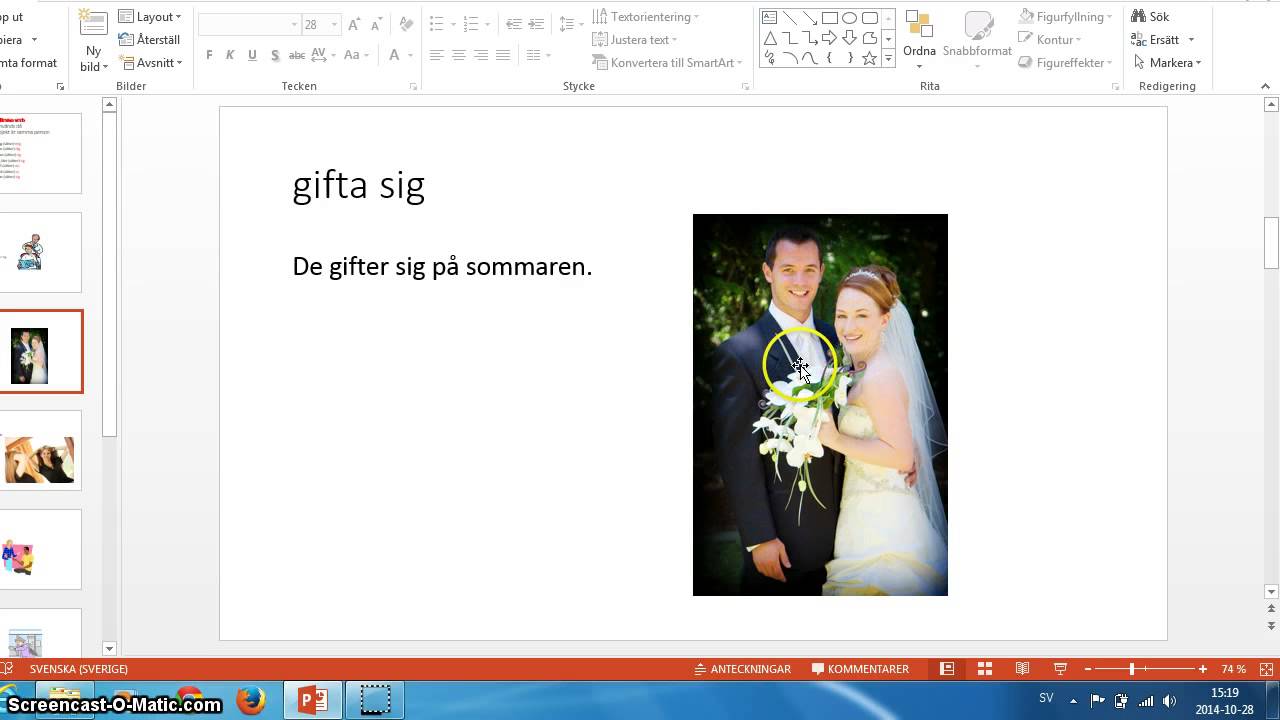Select the wedding couple slide thumbnail
The width and height of the screenshot is (1280, 720).
point(40,351)
